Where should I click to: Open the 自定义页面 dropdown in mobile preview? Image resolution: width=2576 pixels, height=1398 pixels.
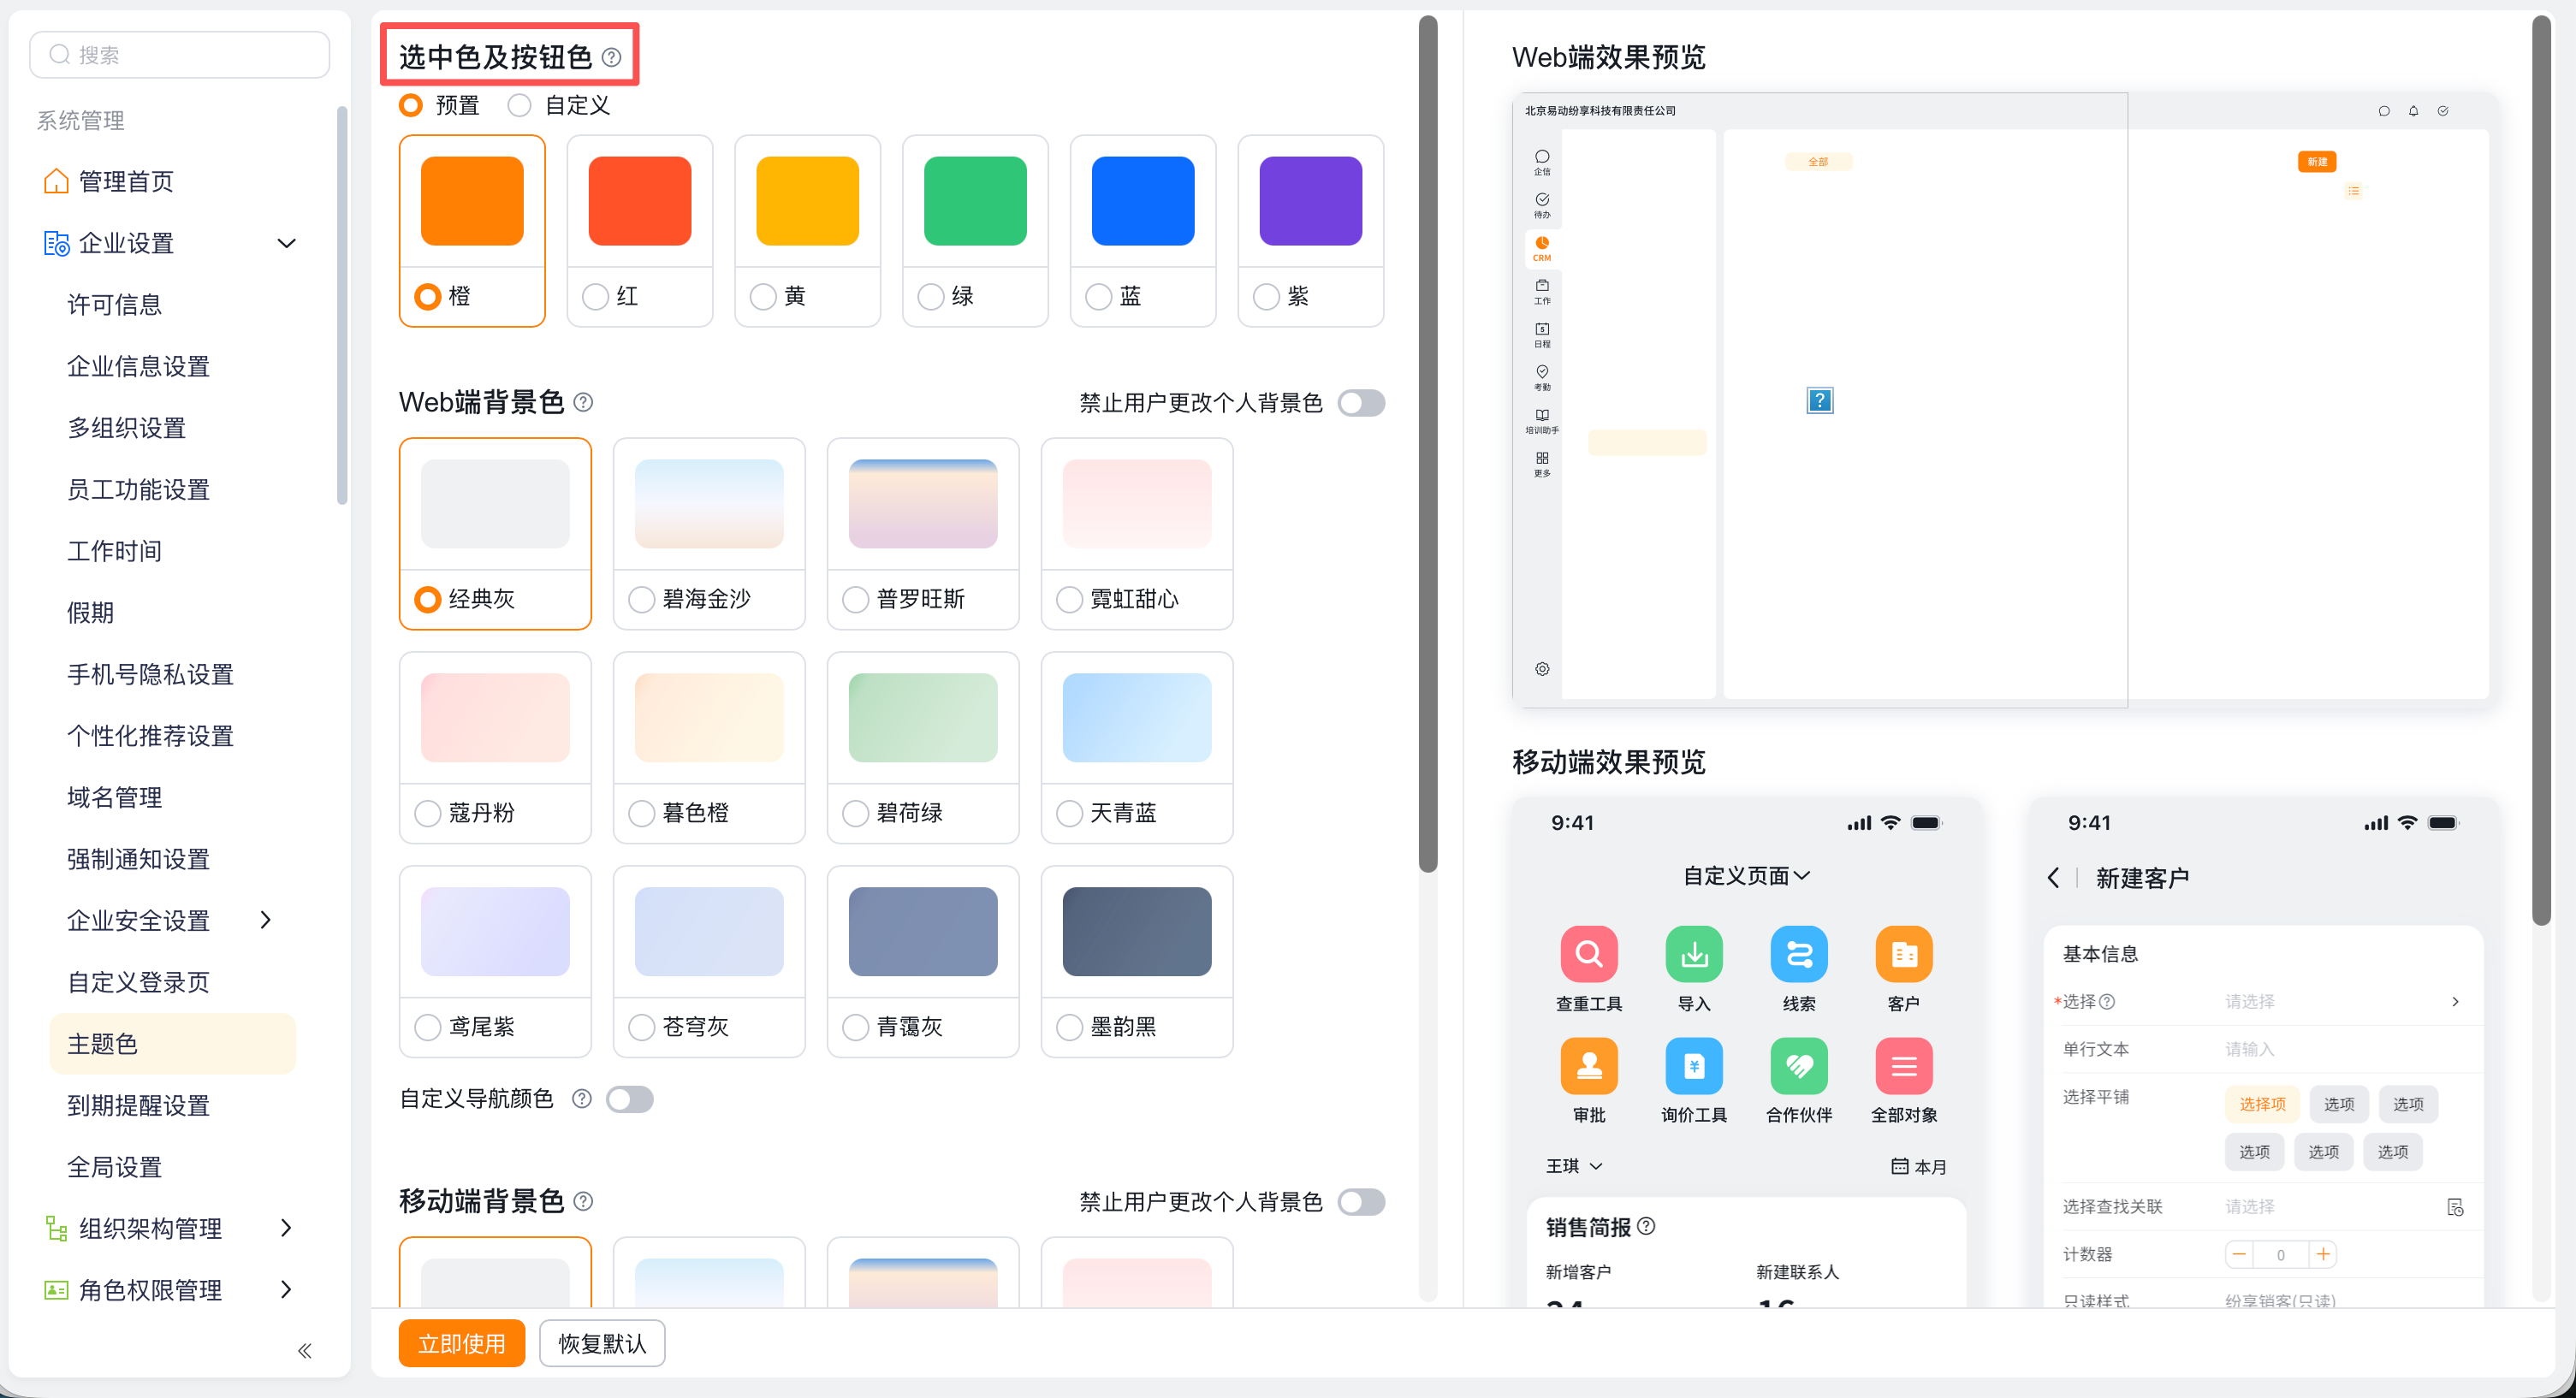tap(1747, 876)
